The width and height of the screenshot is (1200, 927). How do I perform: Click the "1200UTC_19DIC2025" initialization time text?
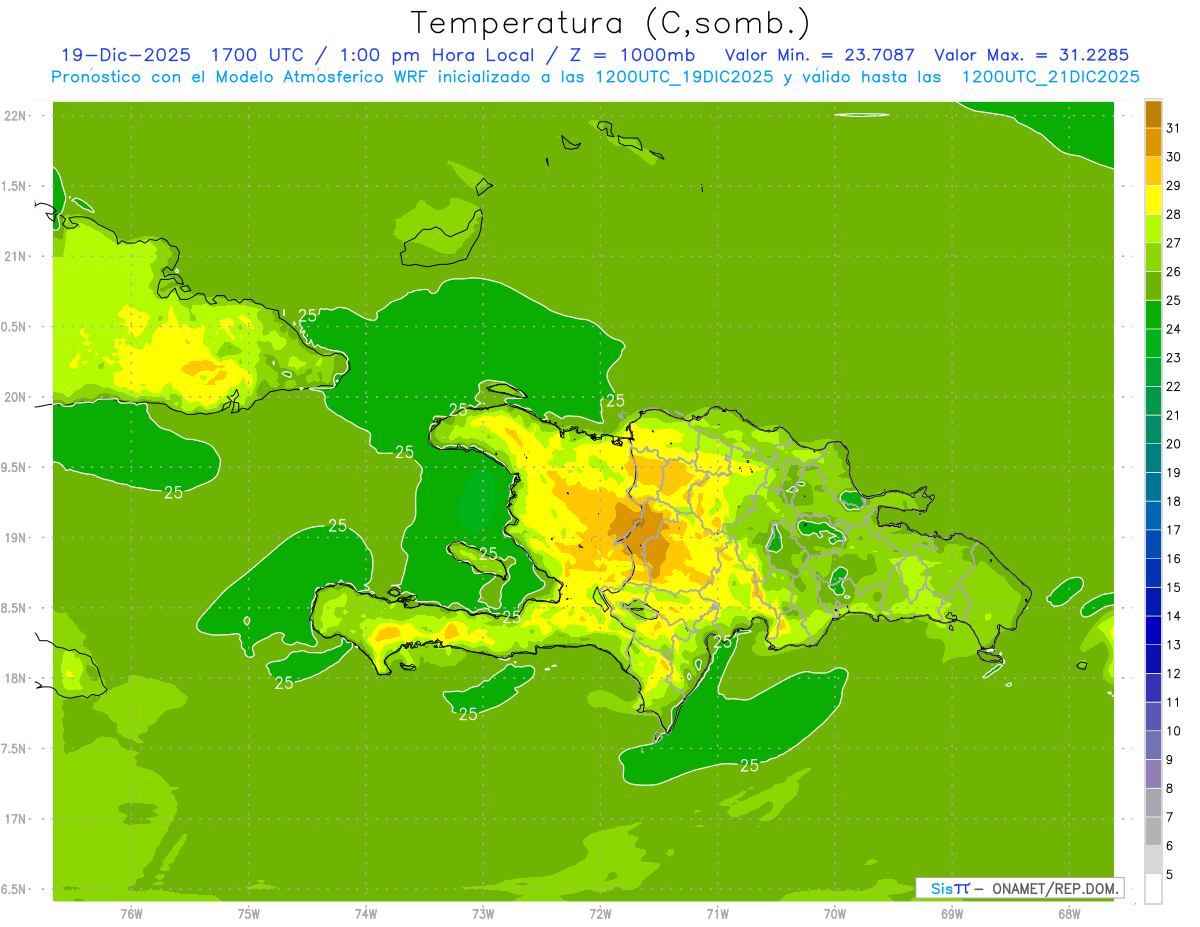[677, 77]
